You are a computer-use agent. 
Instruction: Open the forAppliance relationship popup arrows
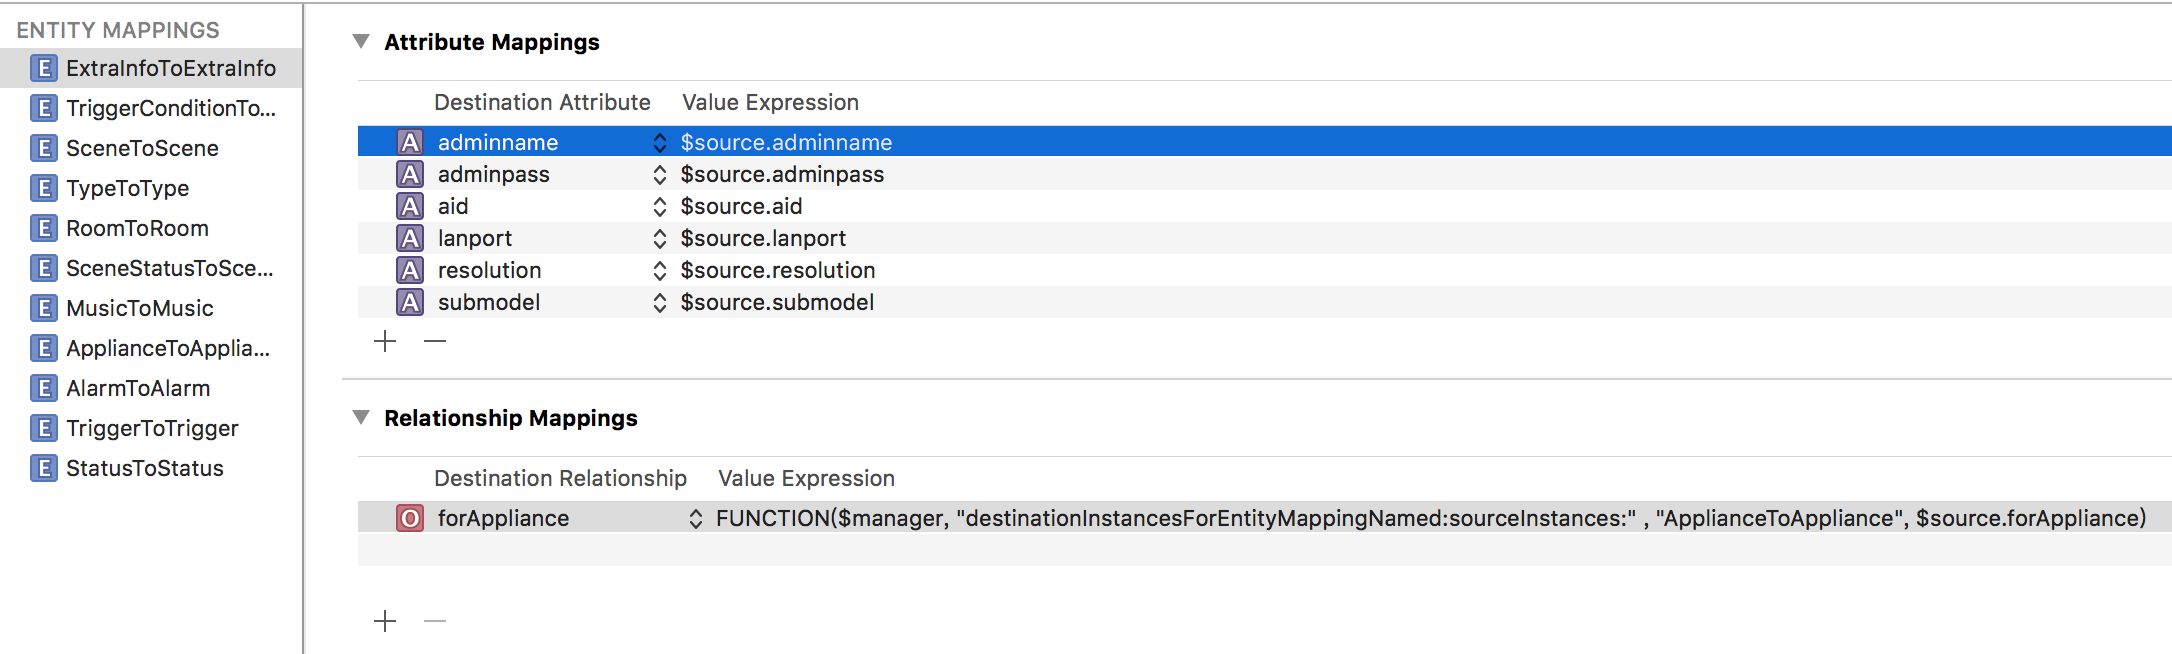tap(695, 518)
